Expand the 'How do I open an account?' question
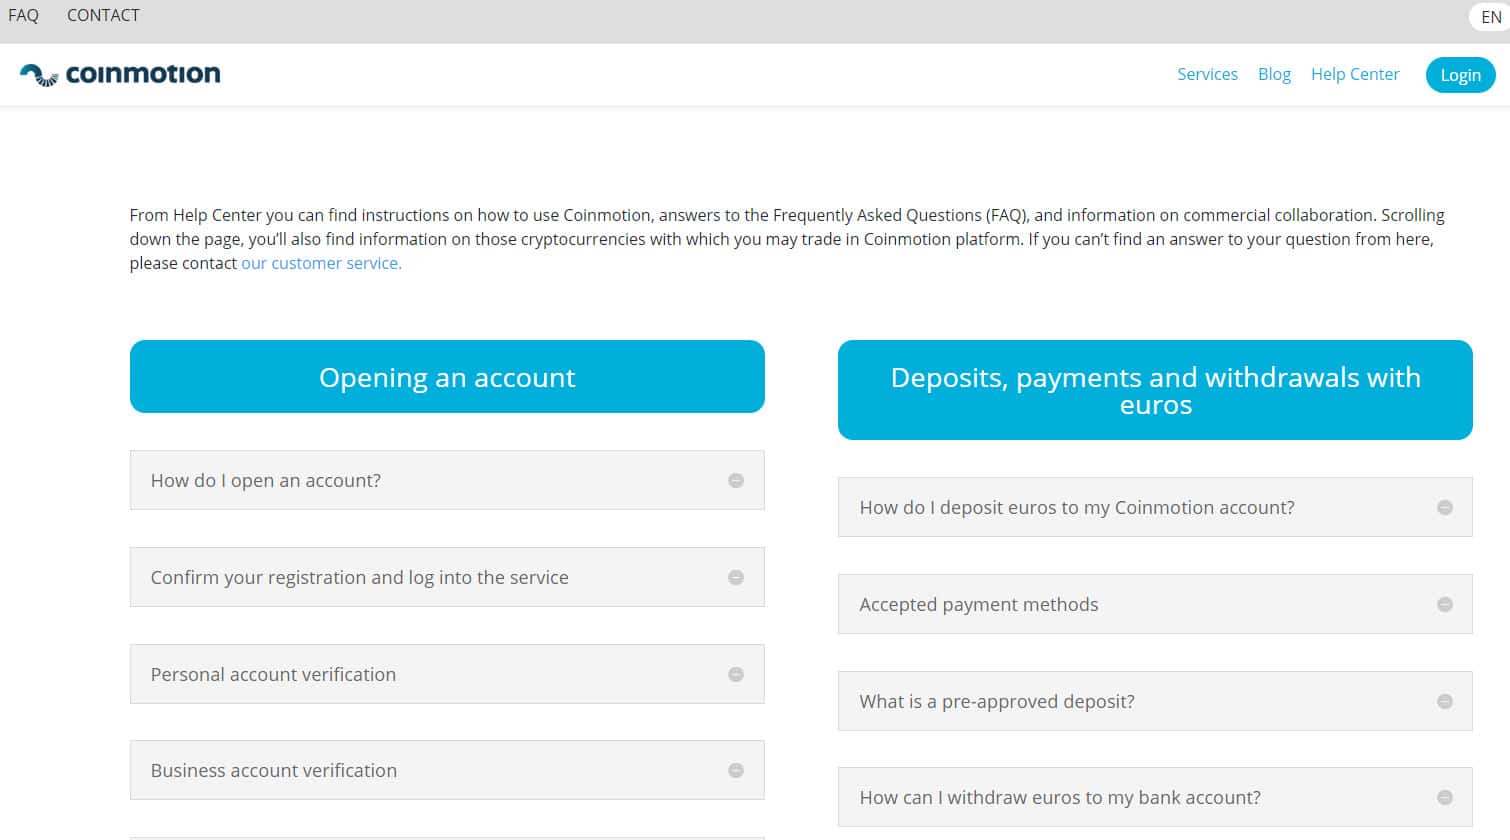This screenshot has width=1510, height=840. (x=266, y=481)
